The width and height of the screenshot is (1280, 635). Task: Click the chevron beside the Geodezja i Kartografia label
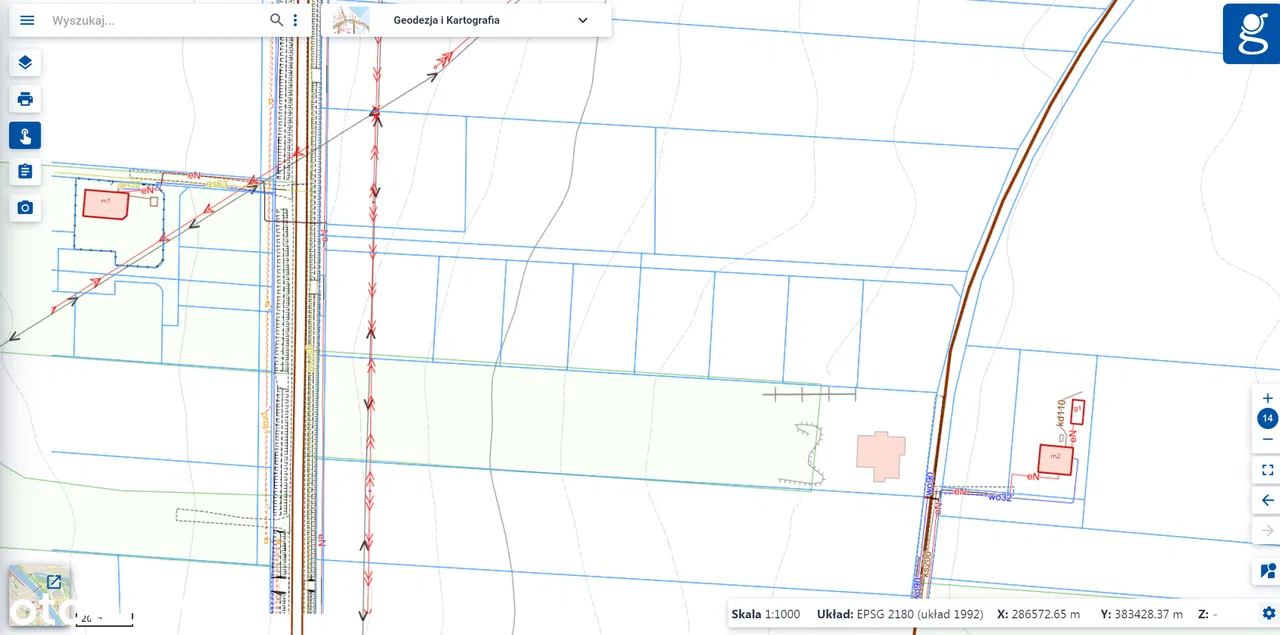pyautogui.click(x=583, y=20)
